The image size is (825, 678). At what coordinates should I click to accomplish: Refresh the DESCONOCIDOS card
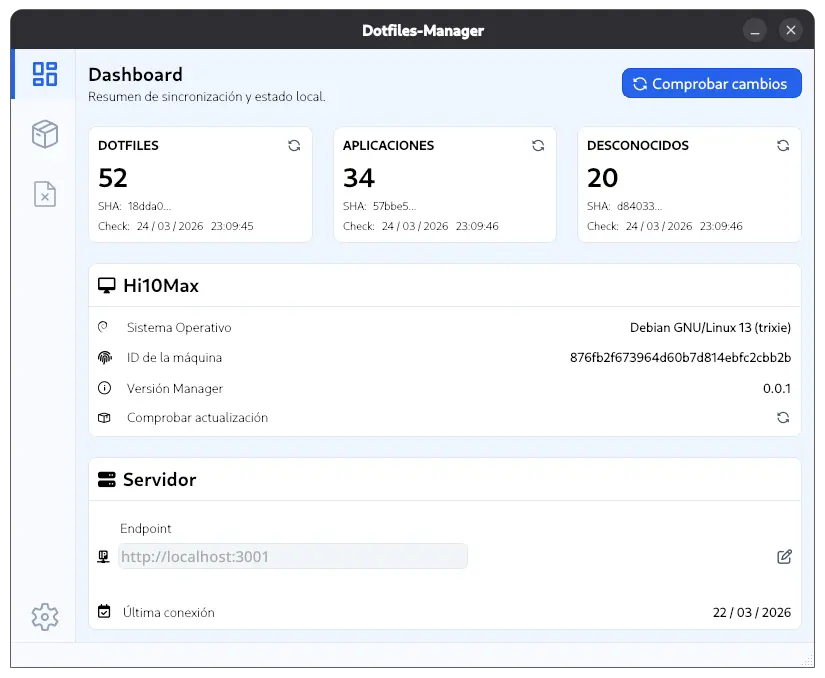point(783,145)
